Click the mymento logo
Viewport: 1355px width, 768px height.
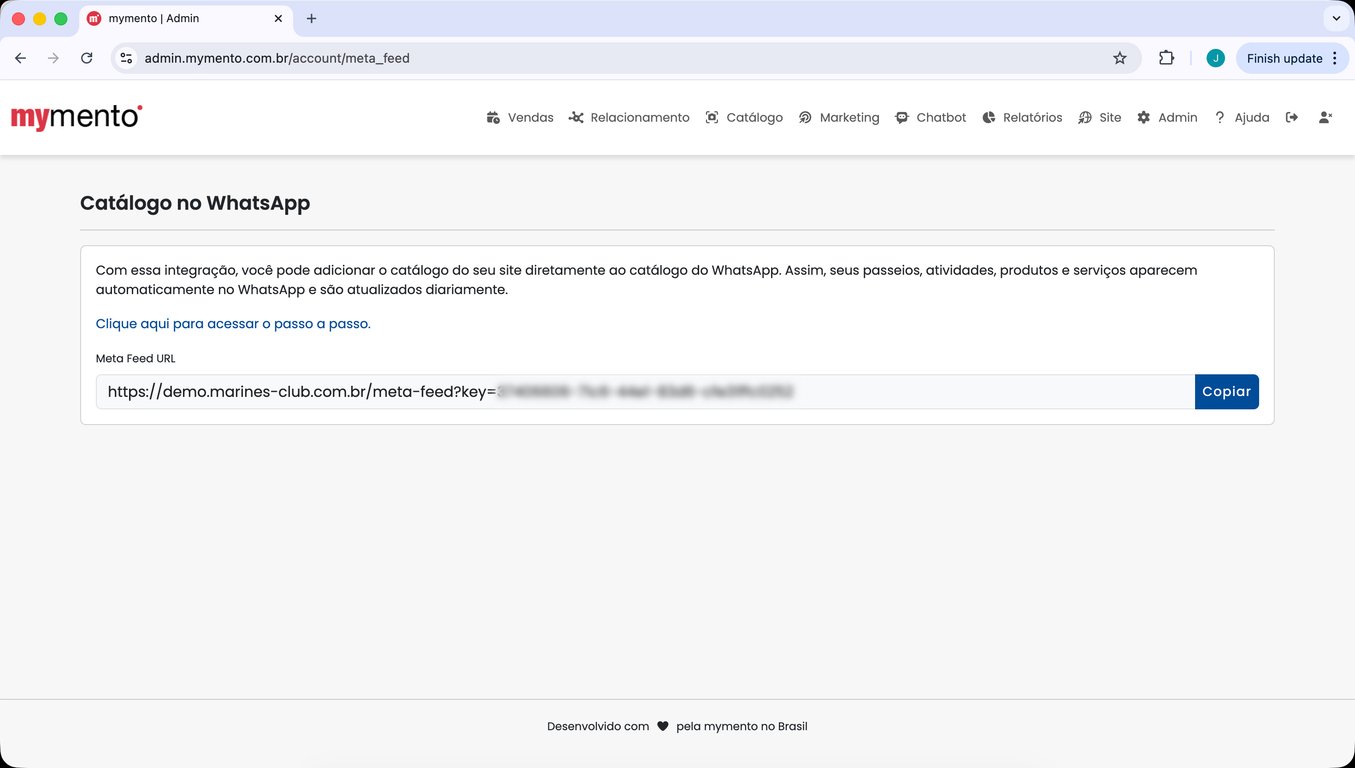click(x=76, y=117)
